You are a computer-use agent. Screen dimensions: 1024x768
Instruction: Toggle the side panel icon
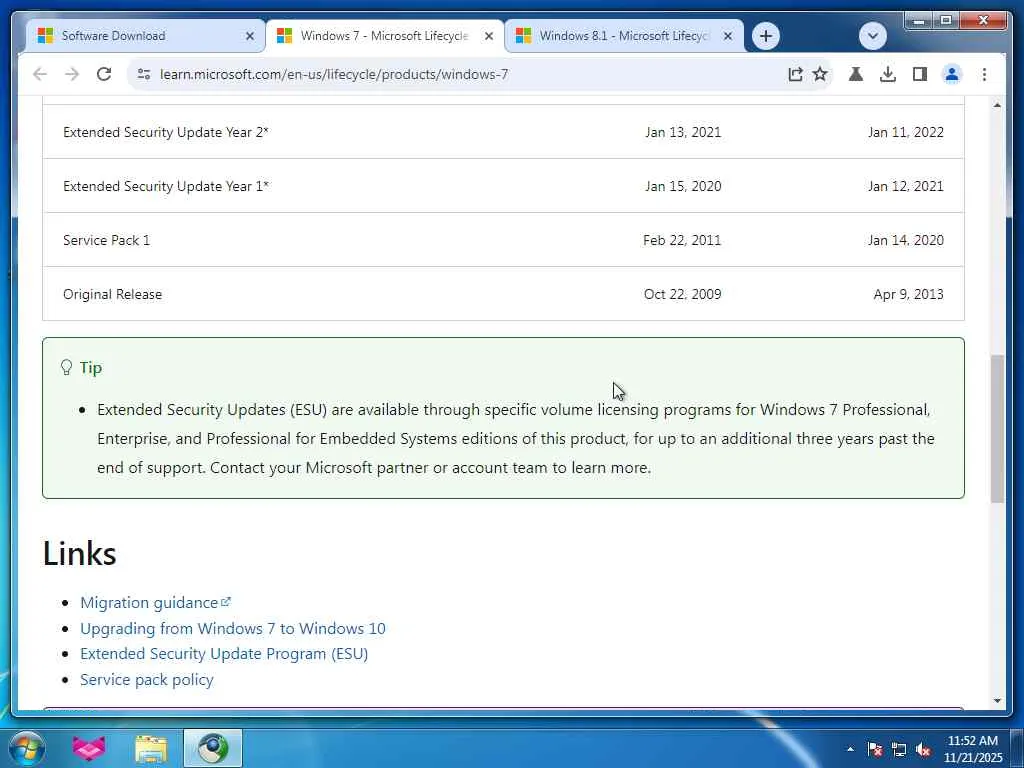click(x=920, y=74)
